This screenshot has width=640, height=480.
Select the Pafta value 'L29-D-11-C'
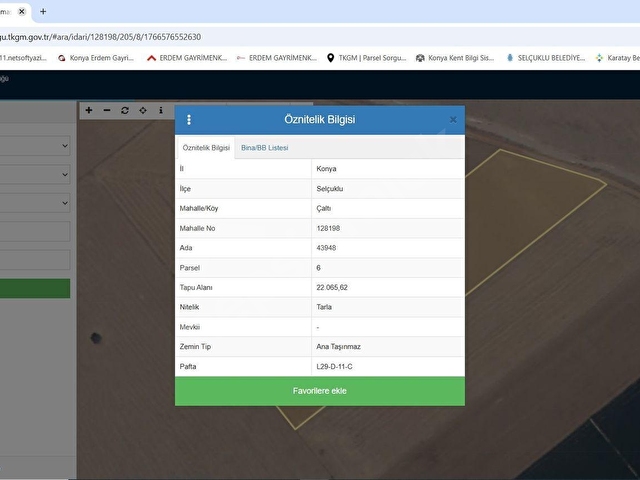pyautogui.click(x=334, y=367)
